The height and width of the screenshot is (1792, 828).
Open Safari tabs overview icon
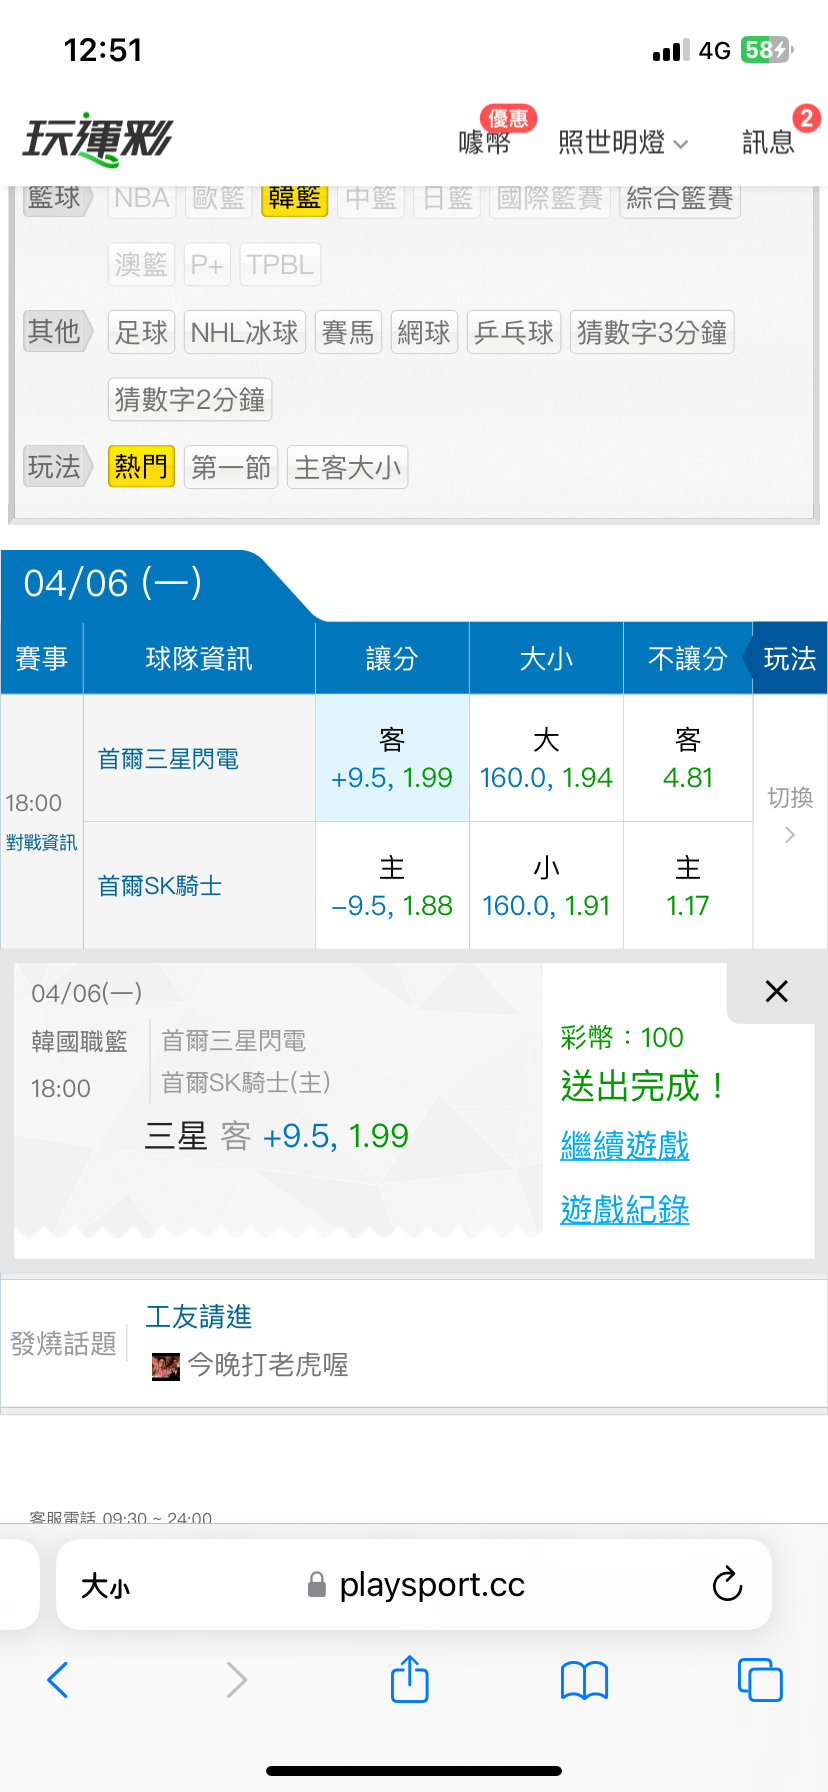(760, 1679)
